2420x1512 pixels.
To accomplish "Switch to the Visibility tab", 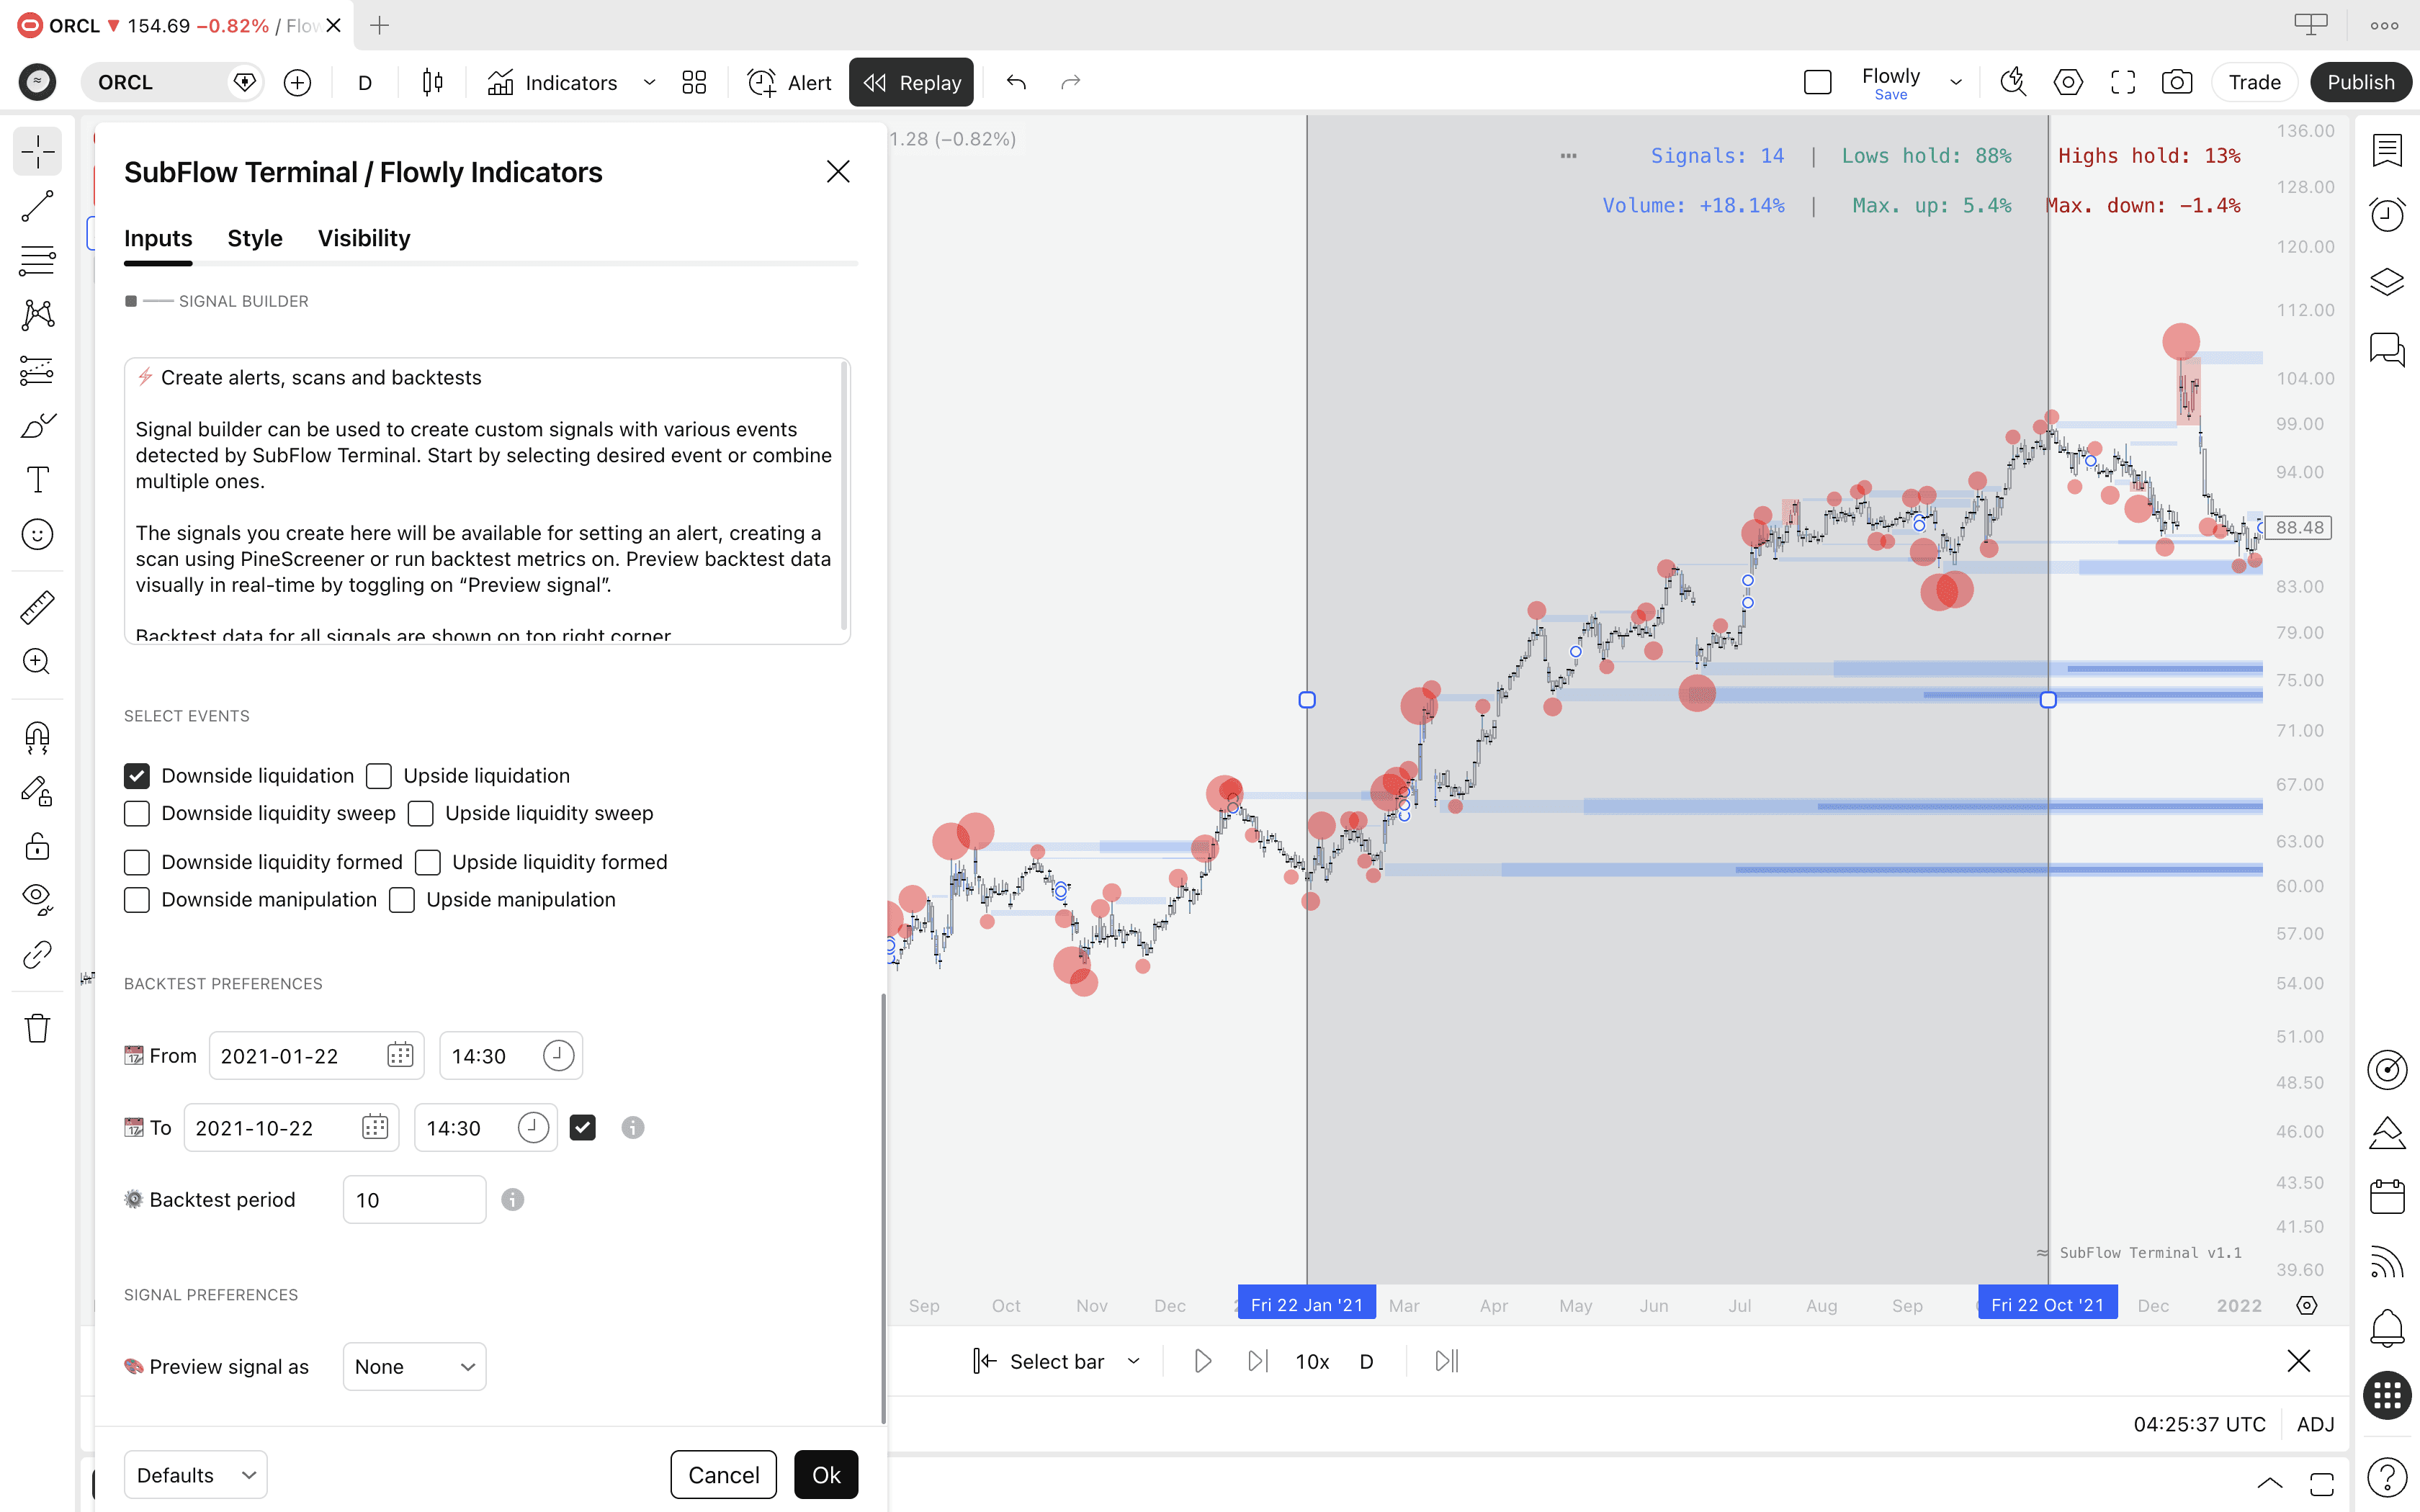I will 364,238.
